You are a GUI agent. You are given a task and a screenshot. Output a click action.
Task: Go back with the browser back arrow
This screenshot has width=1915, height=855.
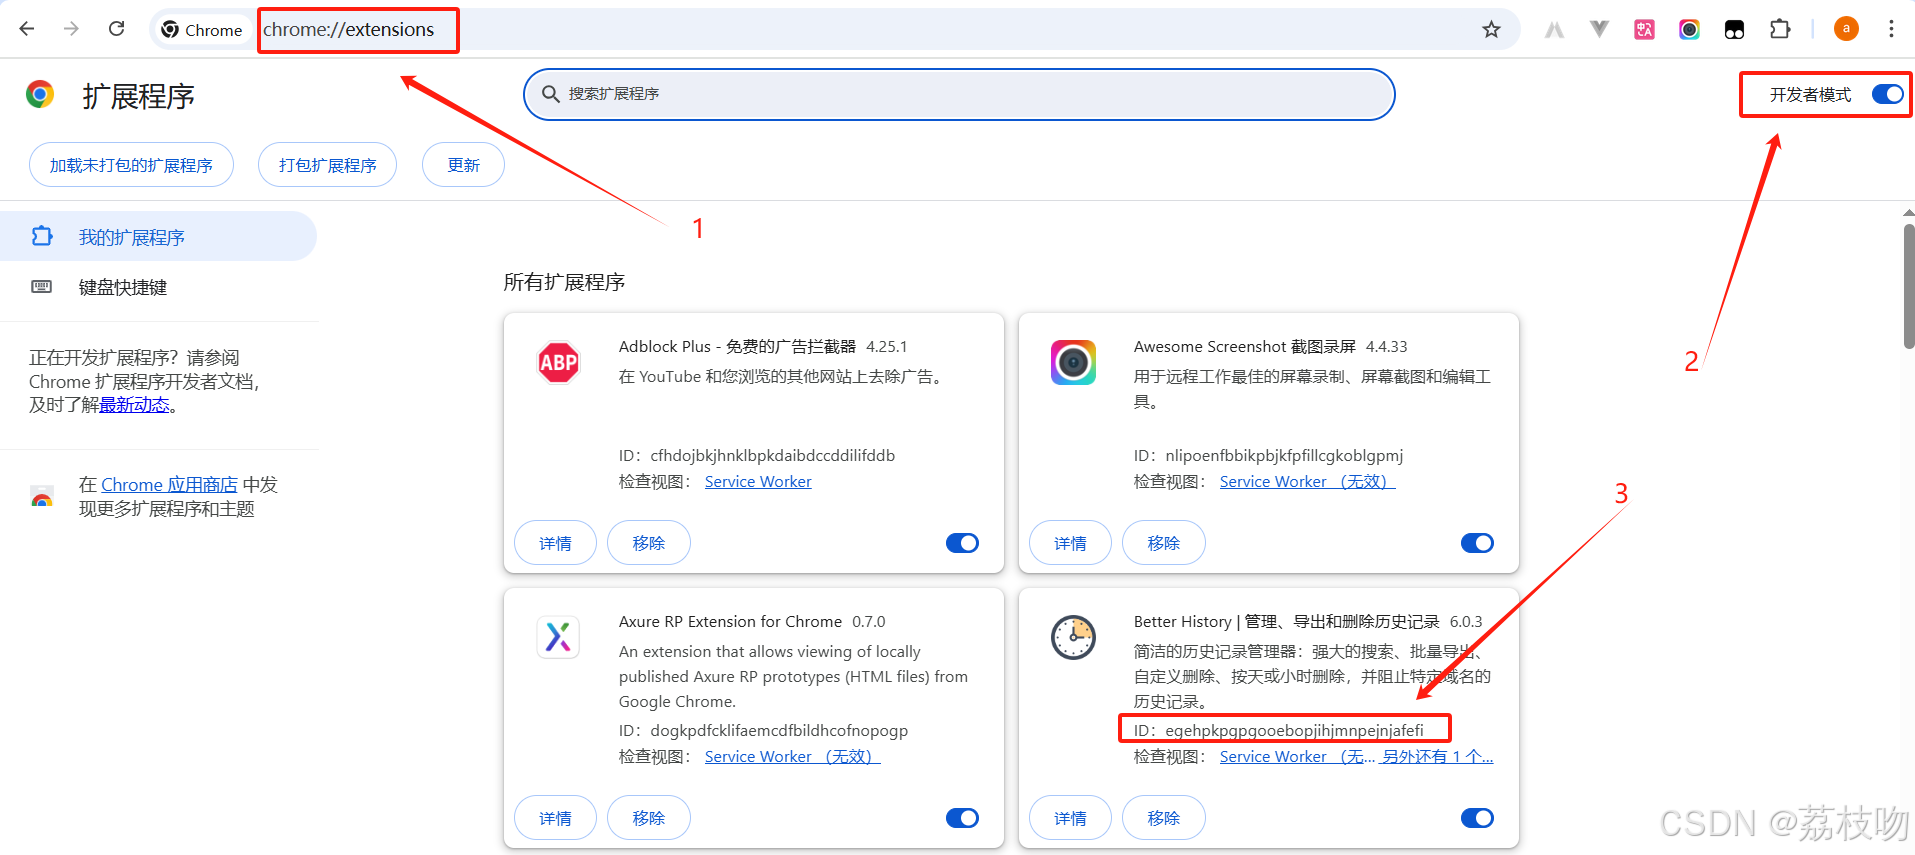(27, 29)
